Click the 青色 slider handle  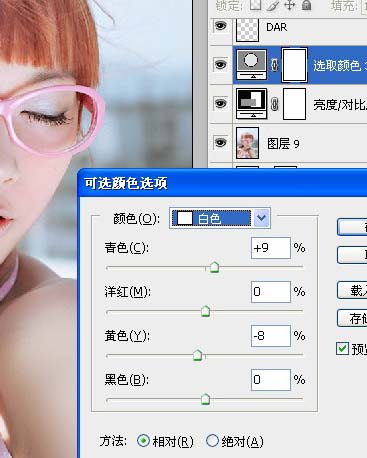click(214, 267)
